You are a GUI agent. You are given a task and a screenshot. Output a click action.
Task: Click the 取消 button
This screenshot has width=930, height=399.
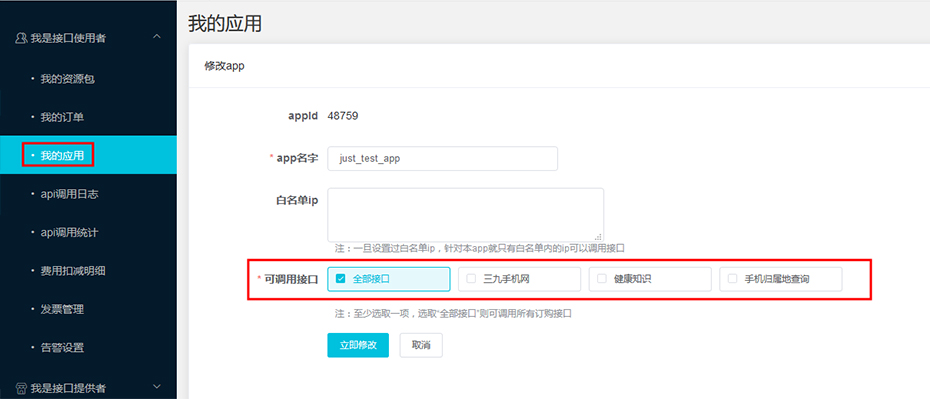(421, 345)
